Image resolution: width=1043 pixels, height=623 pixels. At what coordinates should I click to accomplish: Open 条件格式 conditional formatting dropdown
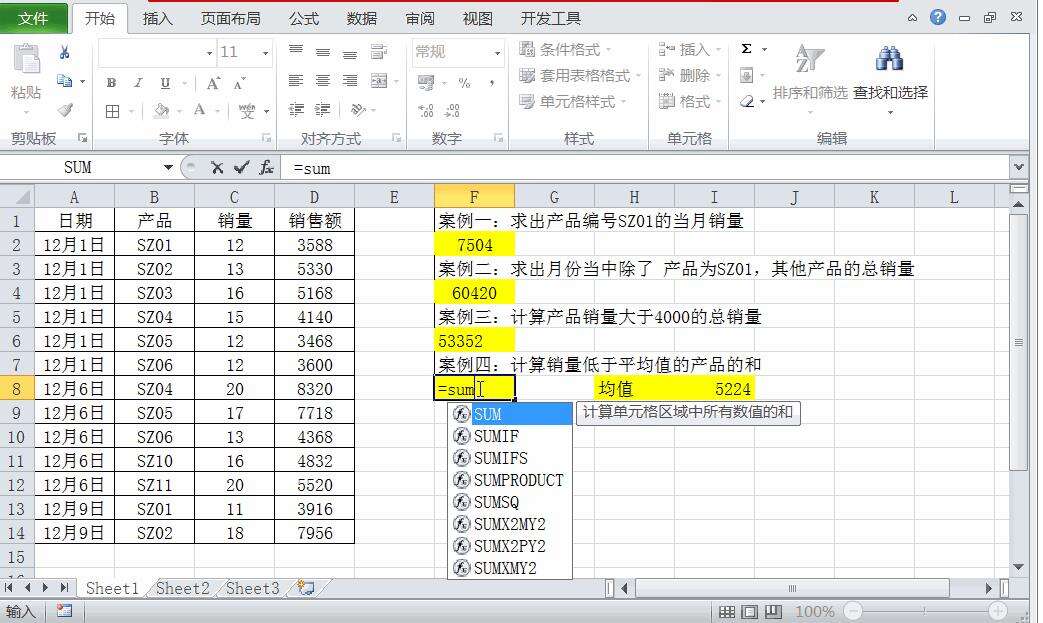click(565, 49)
